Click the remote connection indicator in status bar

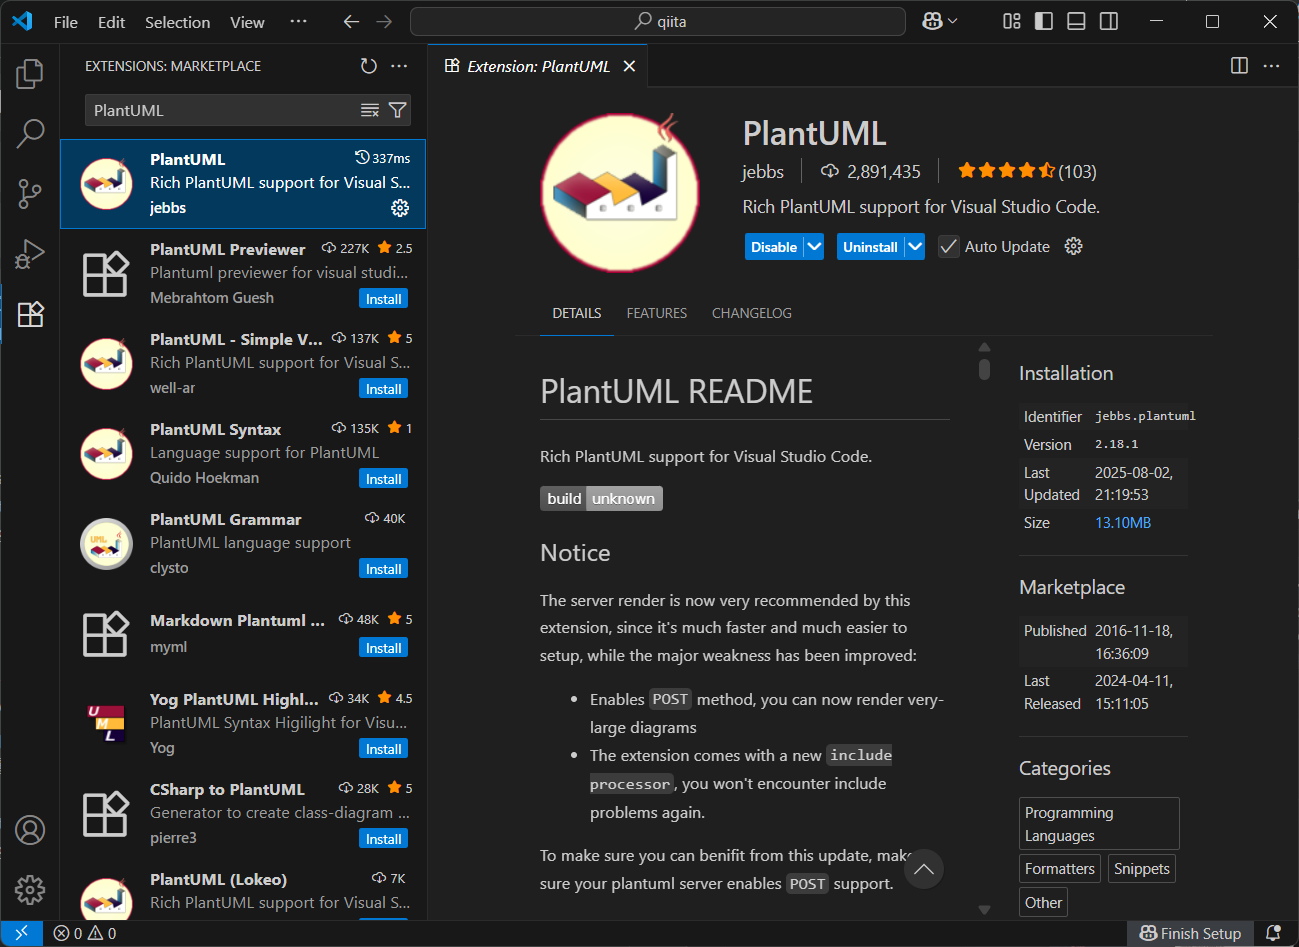21,932
